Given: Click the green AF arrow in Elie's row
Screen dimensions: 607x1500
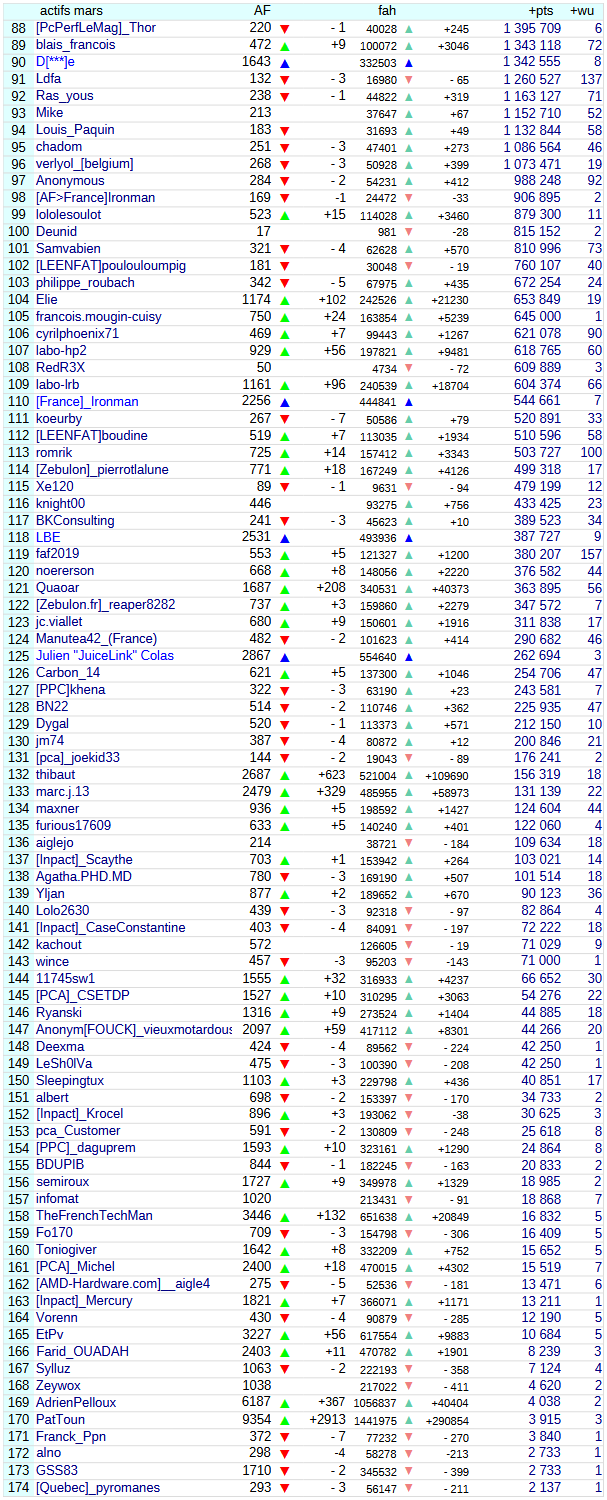Looking at the screenshot, I should click(x=285, y=299).
